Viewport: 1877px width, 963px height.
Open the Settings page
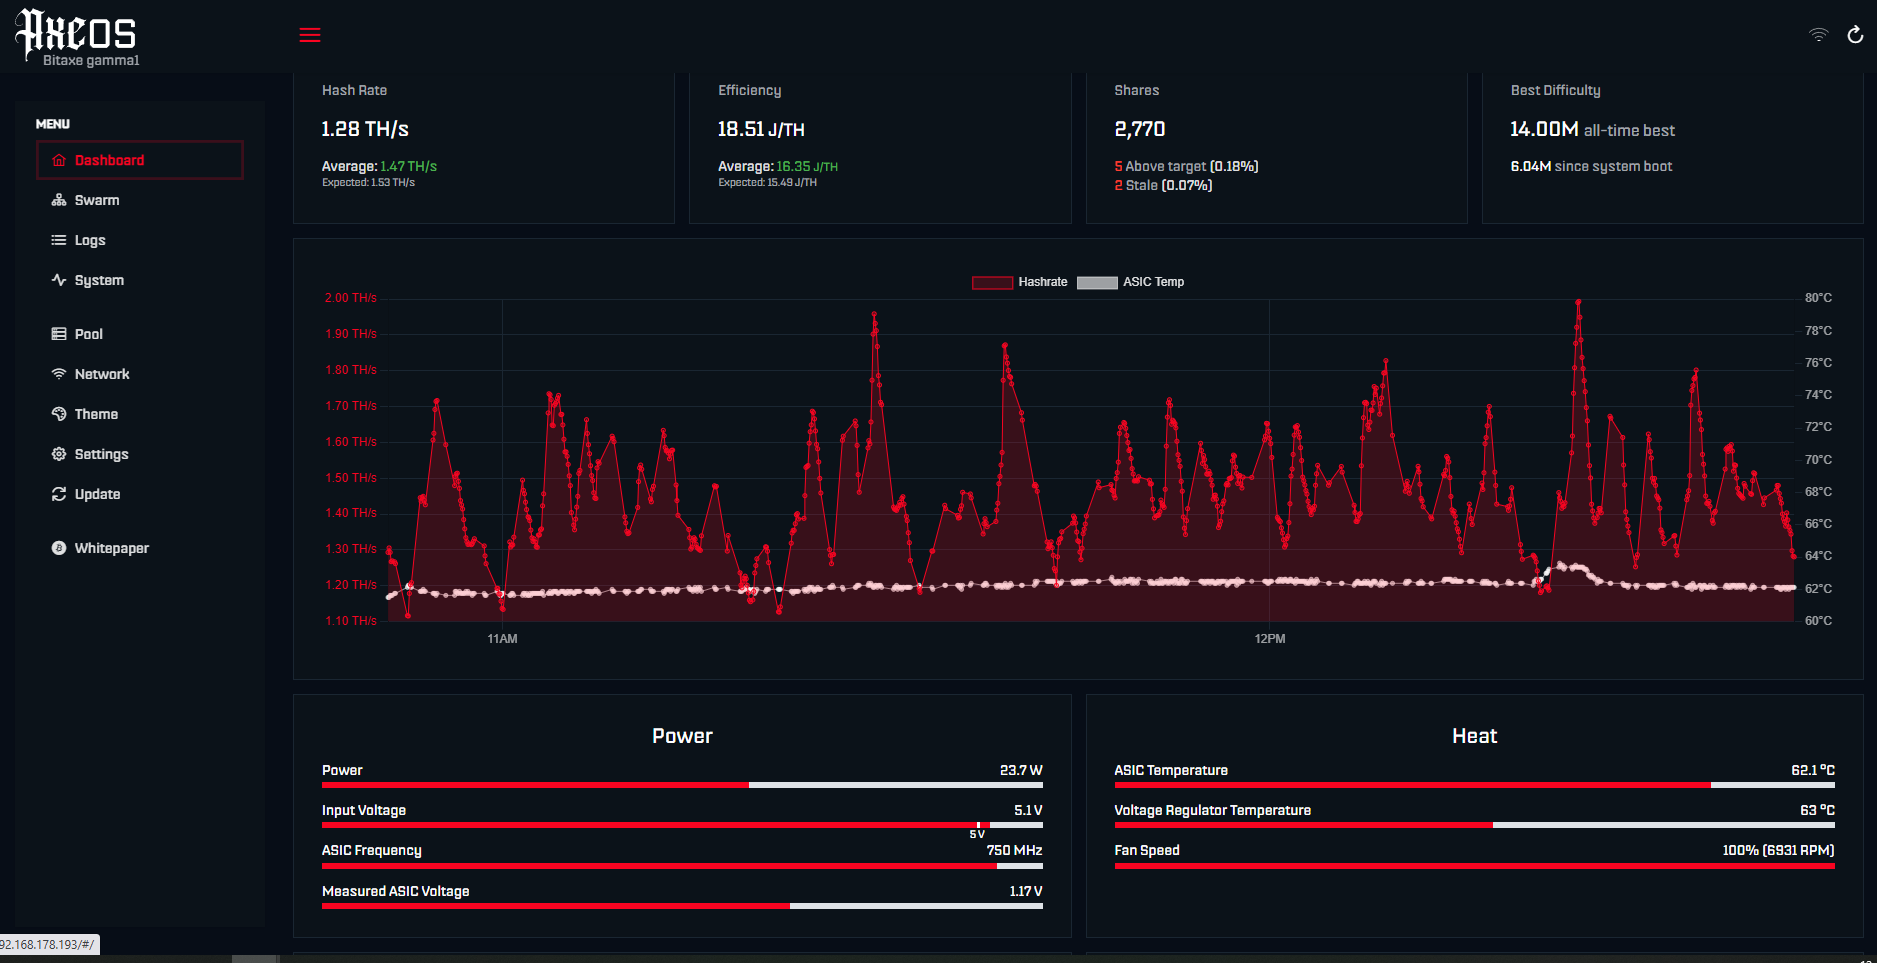coord(140,454)
